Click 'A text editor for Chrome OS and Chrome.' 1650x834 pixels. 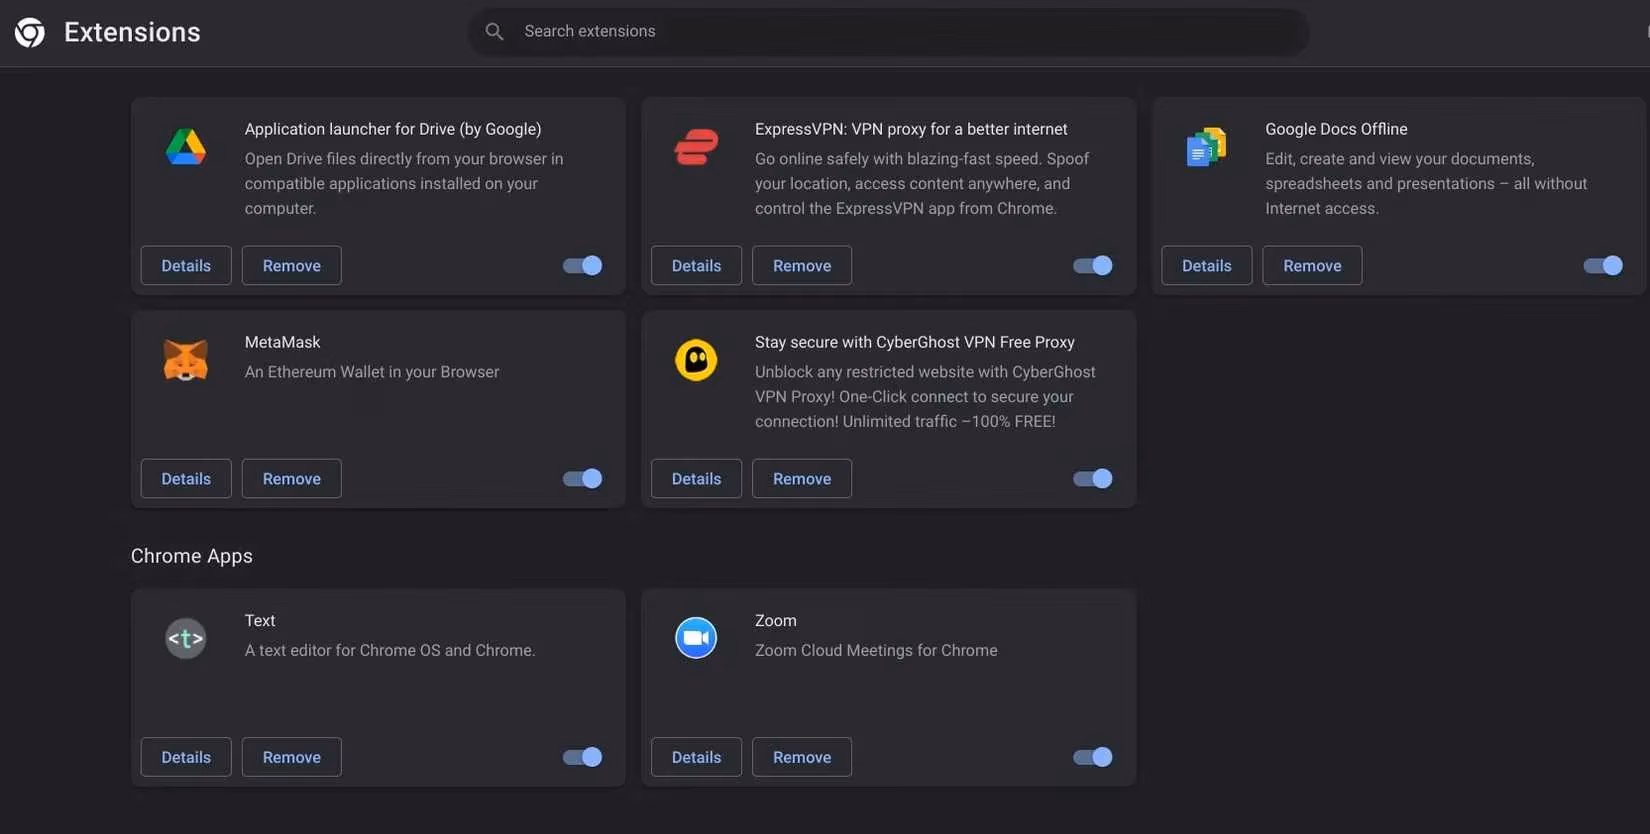(390, 650)
